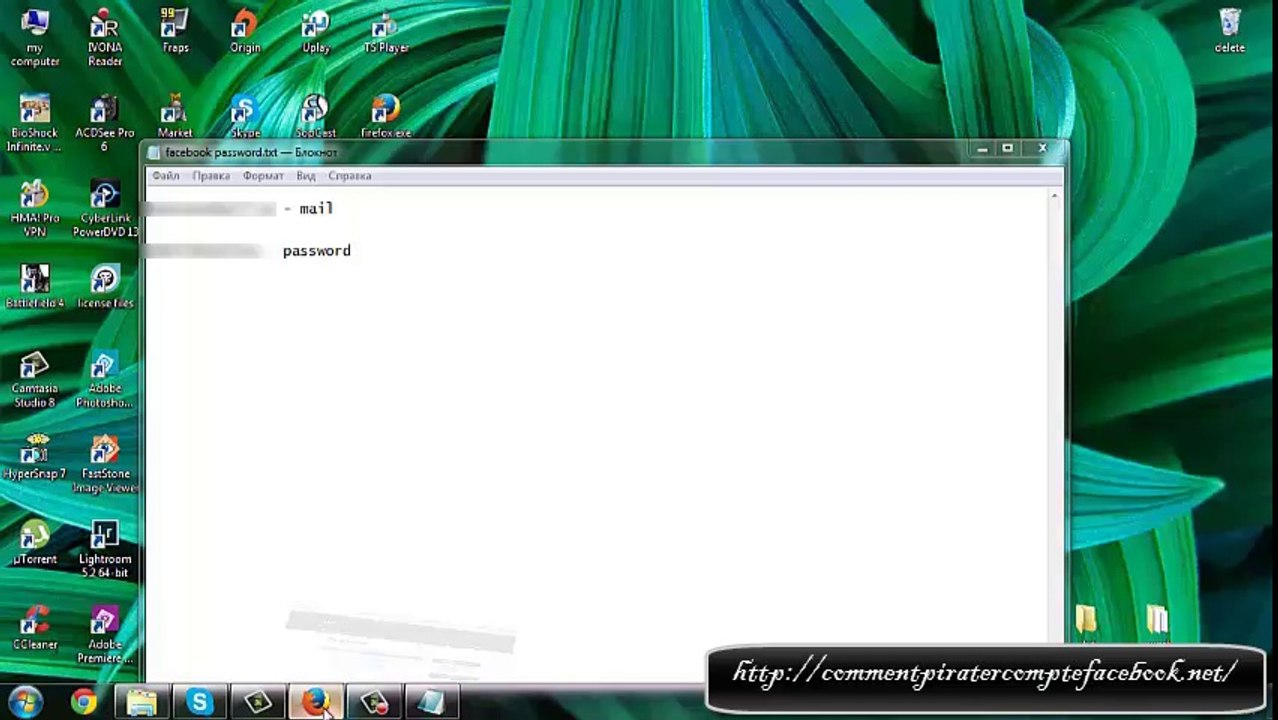
Task: Select the Adobe Photoshop desktop shortcut
Action: (105, 379)
